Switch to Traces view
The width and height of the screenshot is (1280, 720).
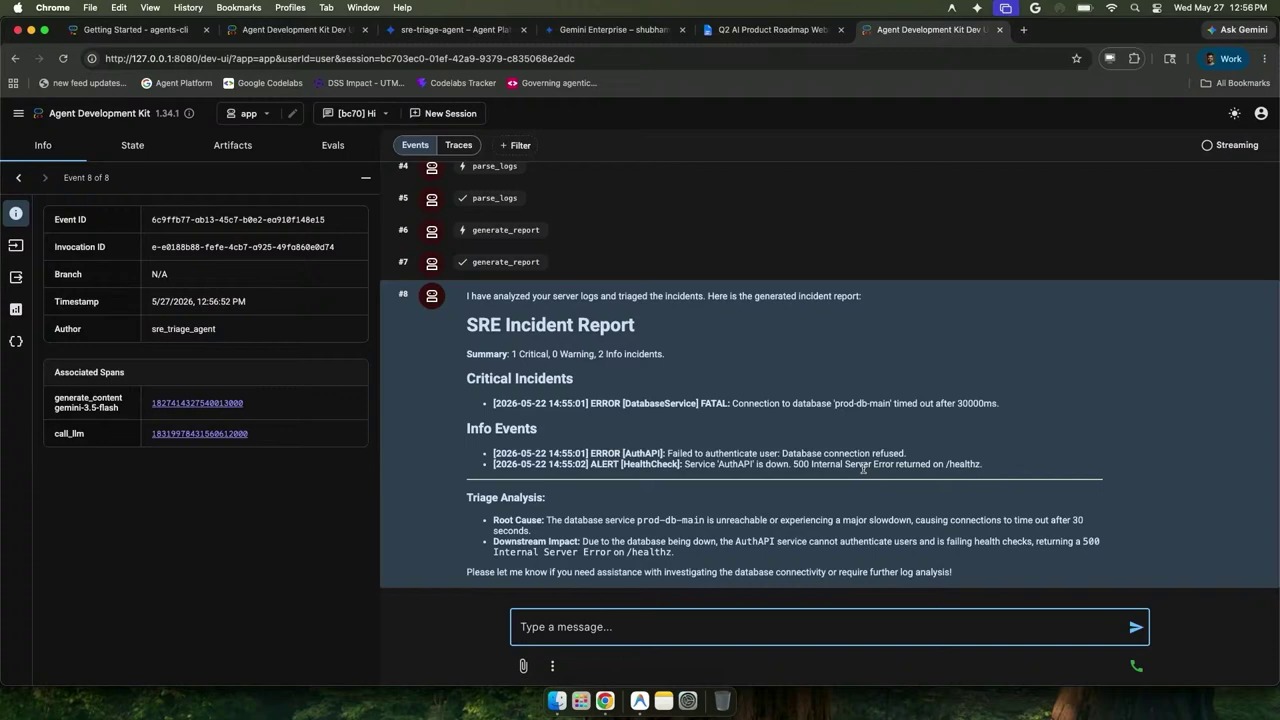coord(459,145)
